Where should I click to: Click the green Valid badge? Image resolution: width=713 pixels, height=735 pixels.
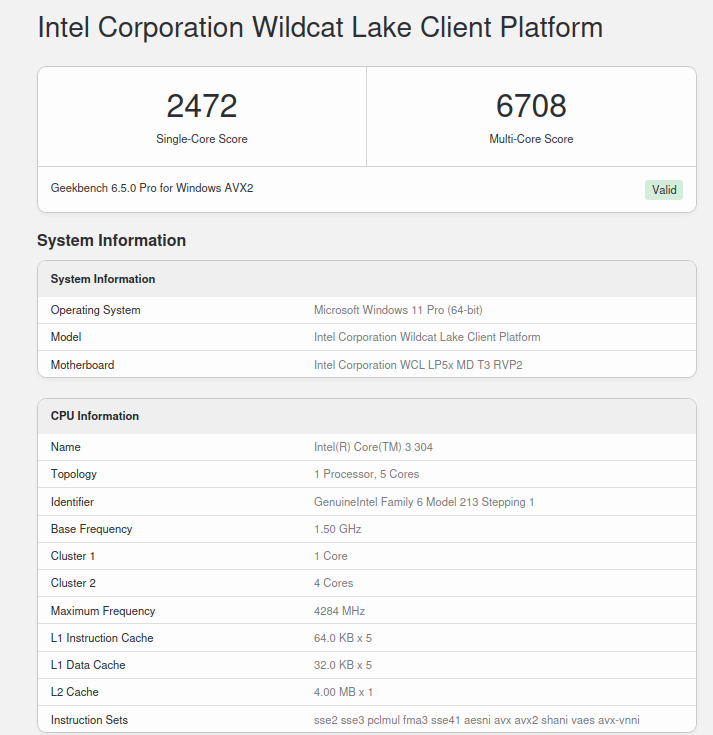click(x=664, y=190)
